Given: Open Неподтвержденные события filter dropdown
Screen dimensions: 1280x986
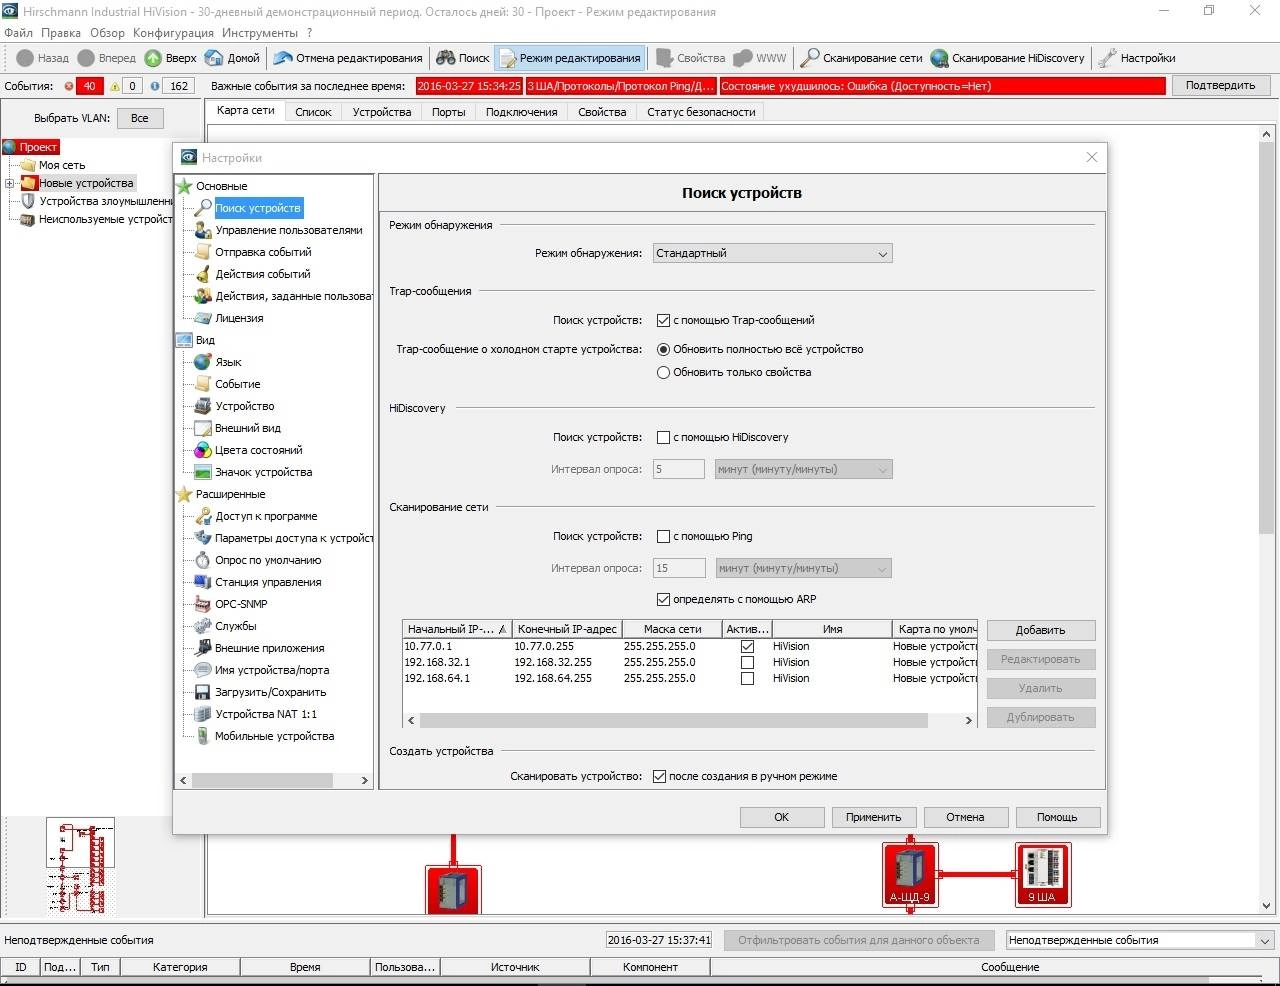Looking at the screenshot, I should click(x=1140, y=940).
